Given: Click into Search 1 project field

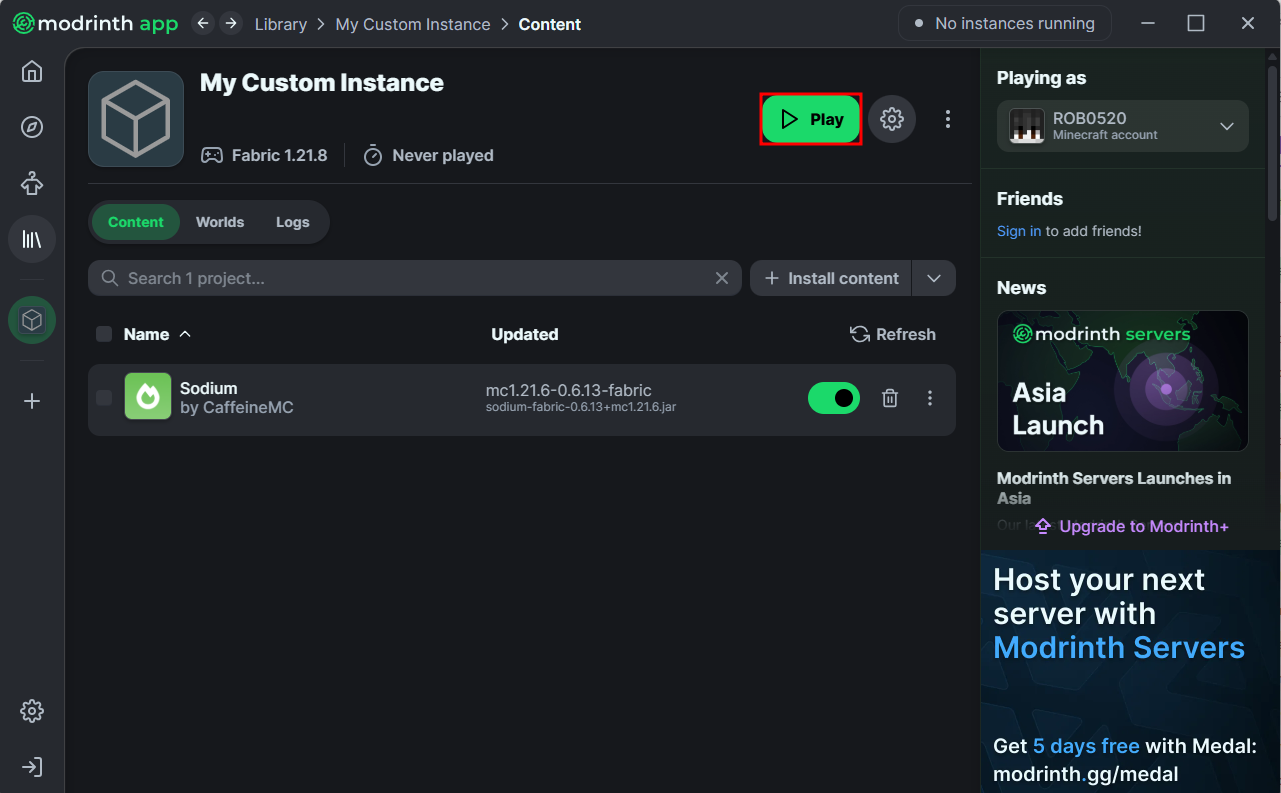Looking at the screenshot, I should (415, 278).
